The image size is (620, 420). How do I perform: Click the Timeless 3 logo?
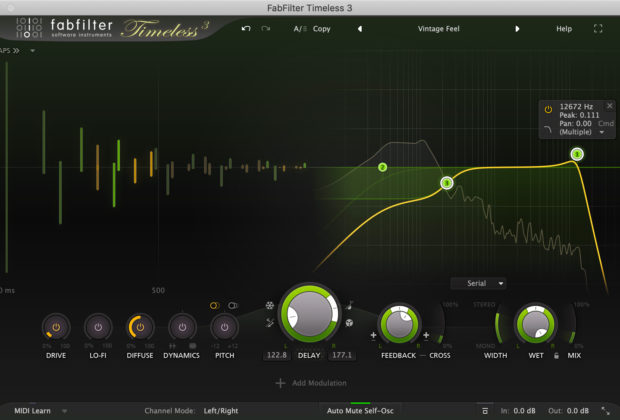pos(165,28)
